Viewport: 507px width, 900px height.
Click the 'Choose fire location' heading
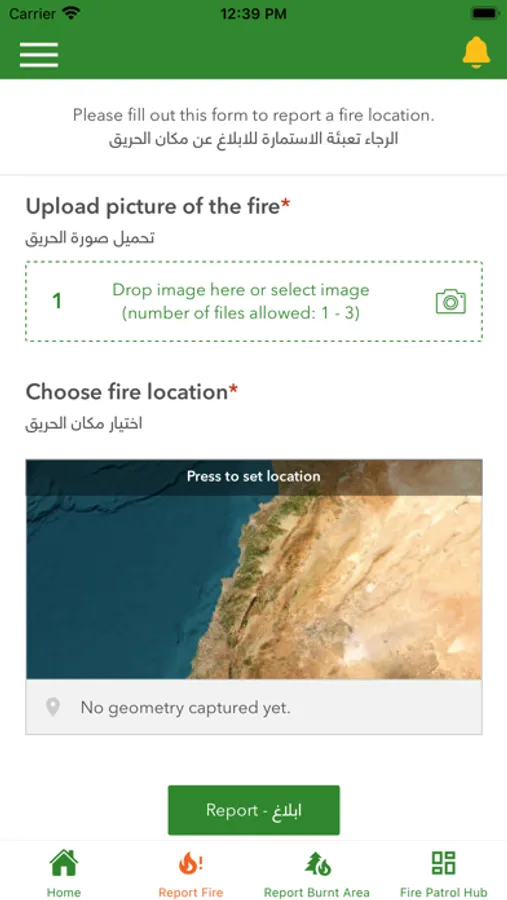coord(132,392)
